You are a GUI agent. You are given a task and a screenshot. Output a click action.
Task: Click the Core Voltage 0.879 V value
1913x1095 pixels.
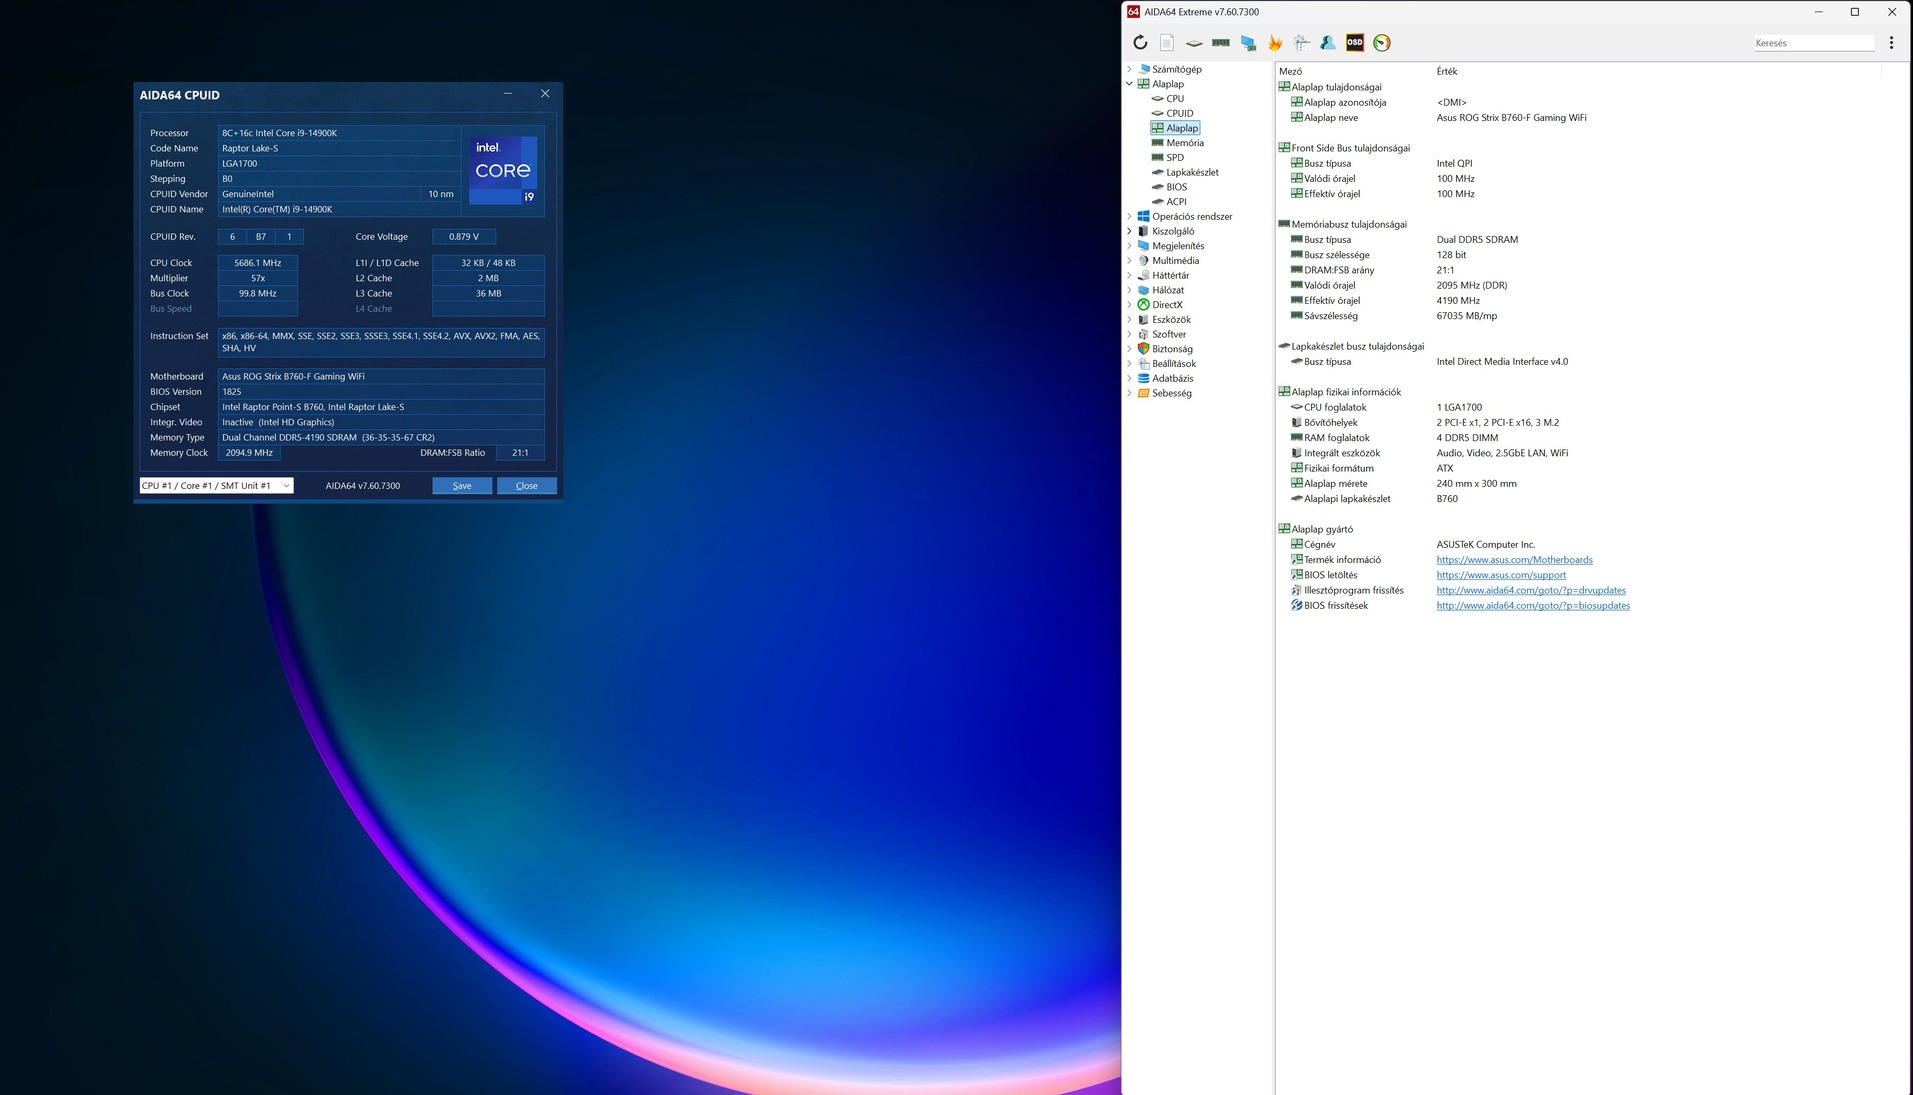[x=464, y=237]
